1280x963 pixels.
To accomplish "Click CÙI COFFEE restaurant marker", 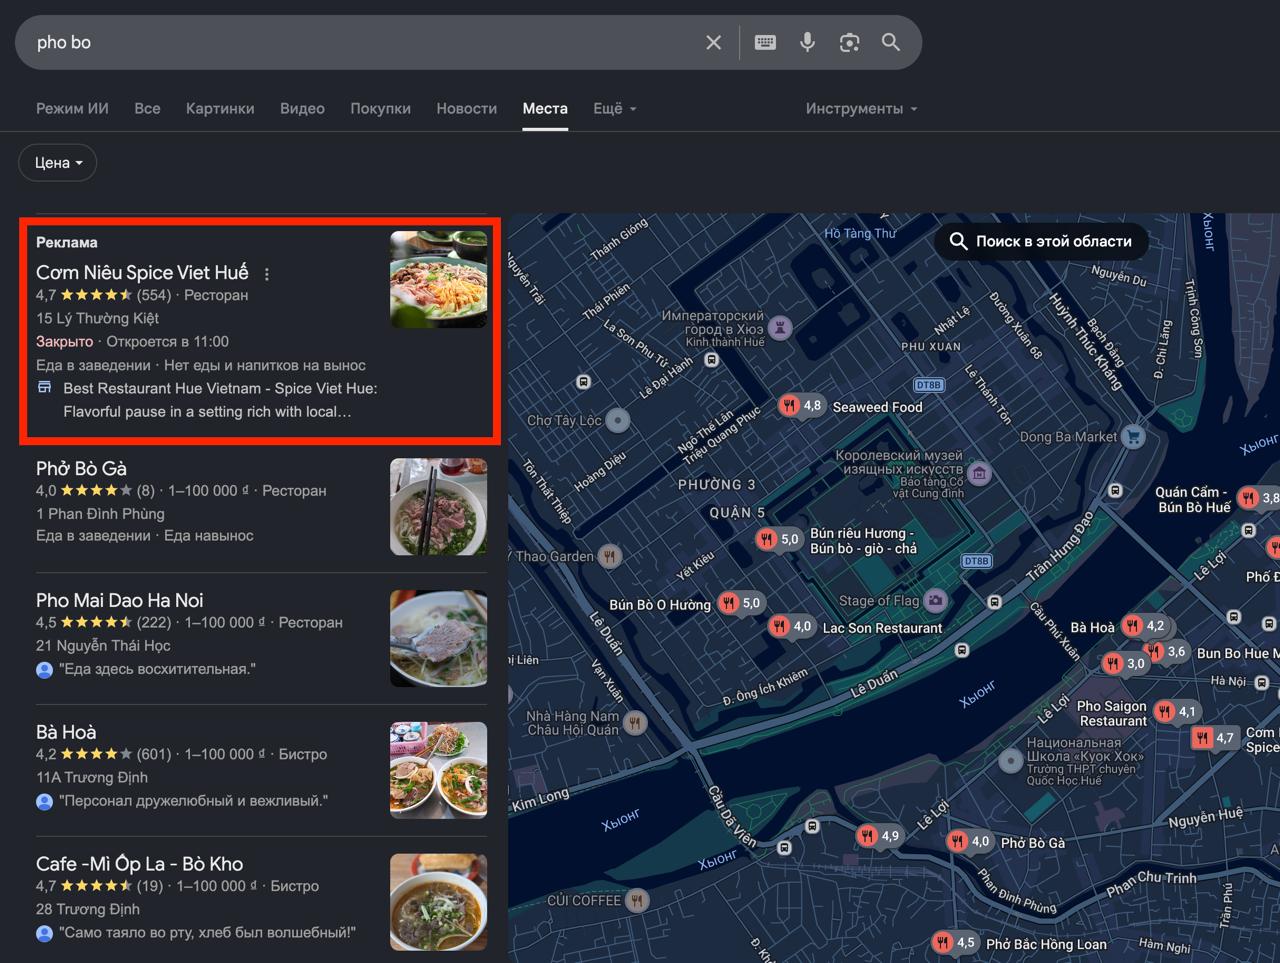I will click(x=636, y=900).
